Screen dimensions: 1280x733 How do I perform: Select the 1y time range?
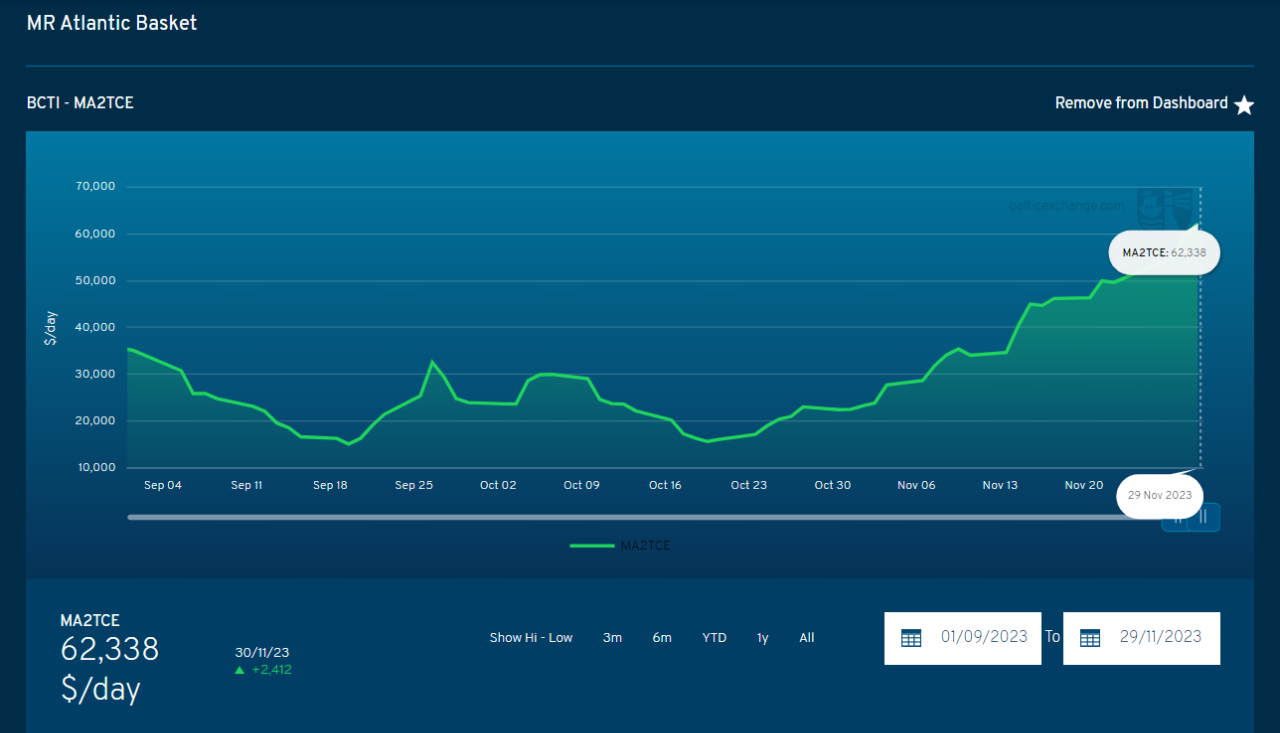point(763,638)
